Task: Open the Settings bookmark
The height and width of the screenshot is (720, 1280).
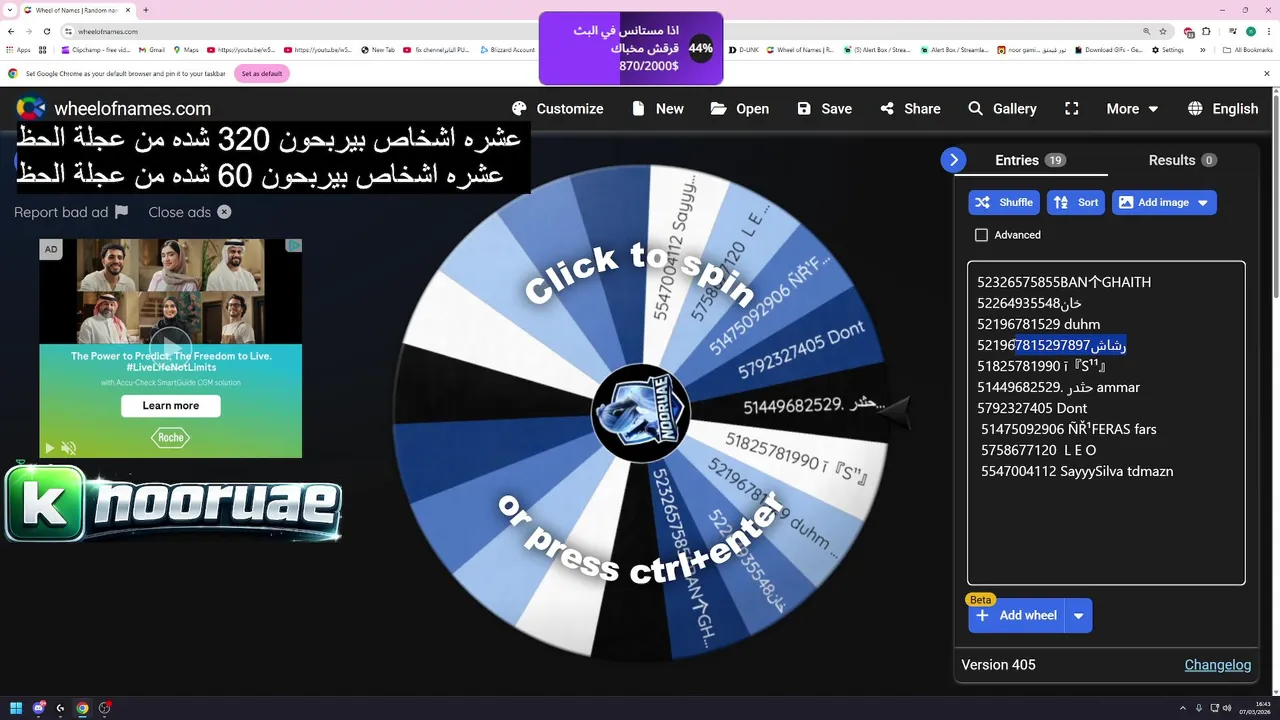Action: 1168,50
